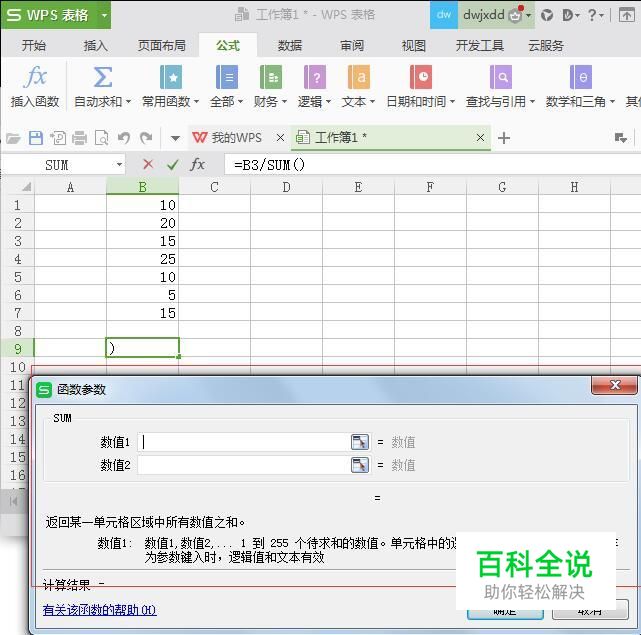
Task: Close the 我的WPS document tab
Action: coord(280,138)
